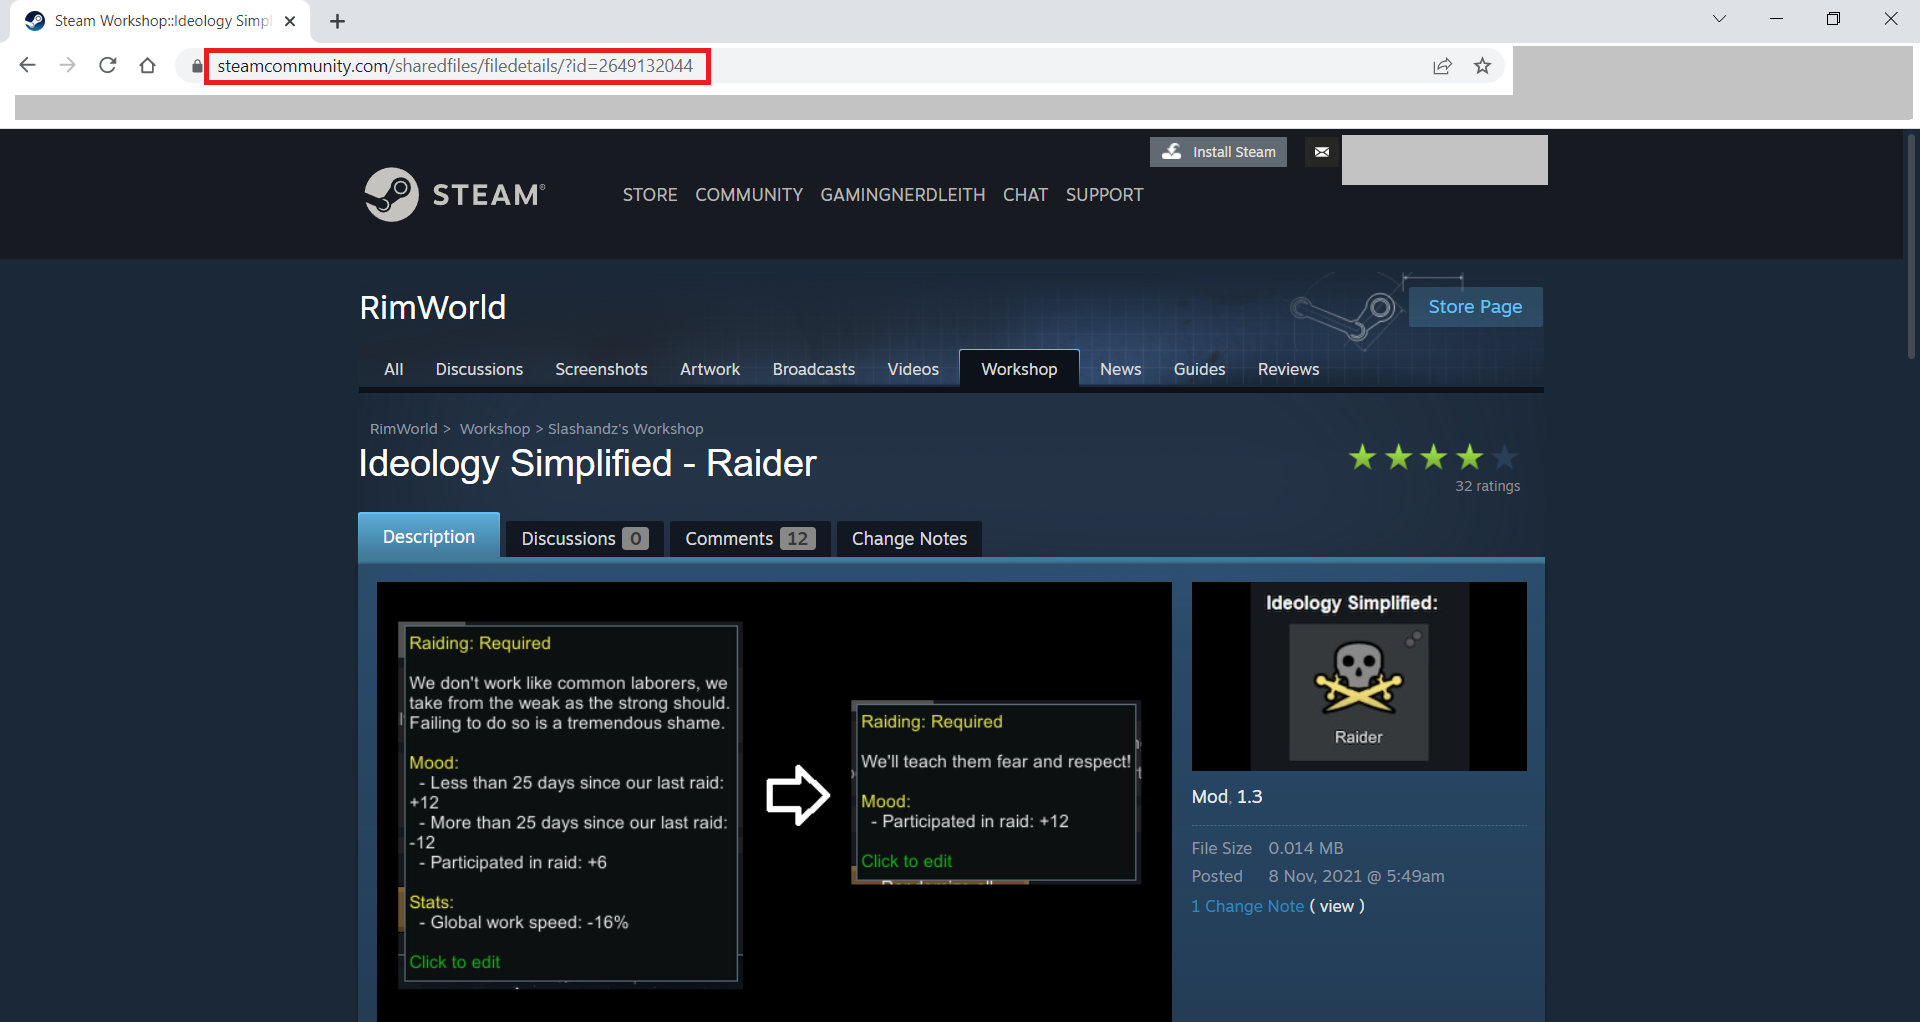Open Steam notifications envelope
Screen dimensions: 1920x1022
point(1322,152)
